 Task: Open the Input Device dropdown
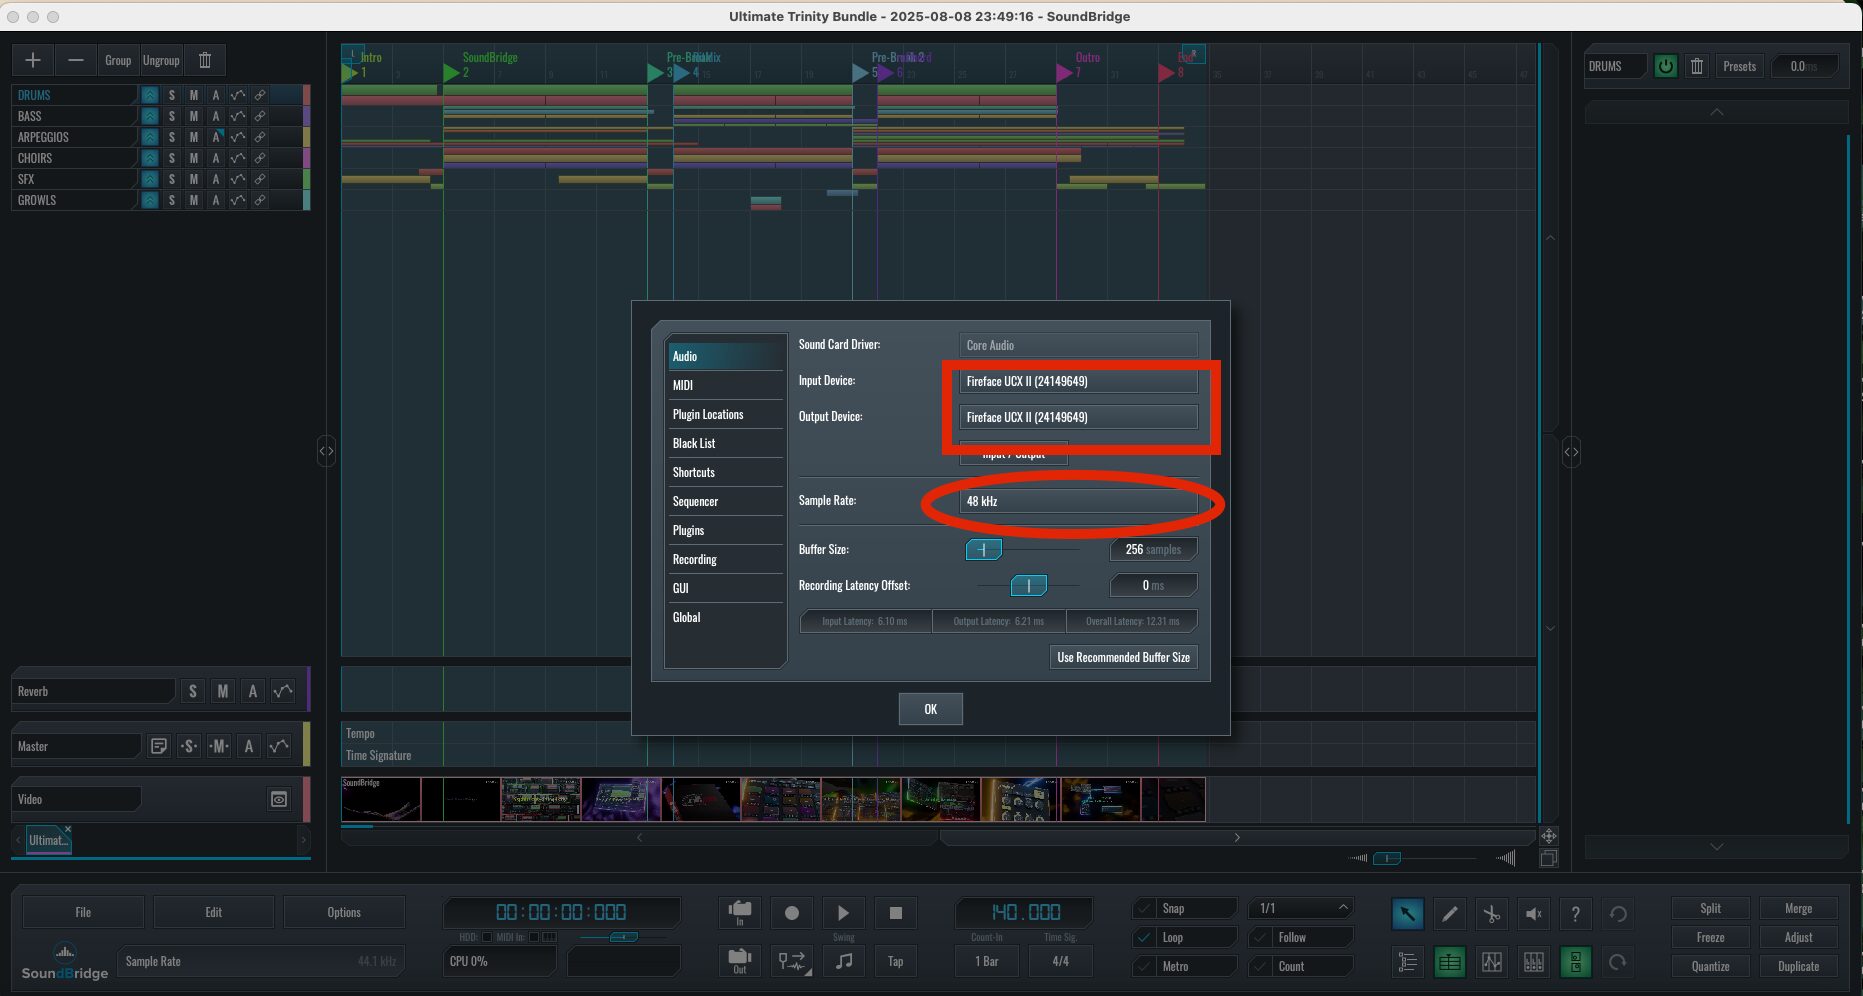1078,381
